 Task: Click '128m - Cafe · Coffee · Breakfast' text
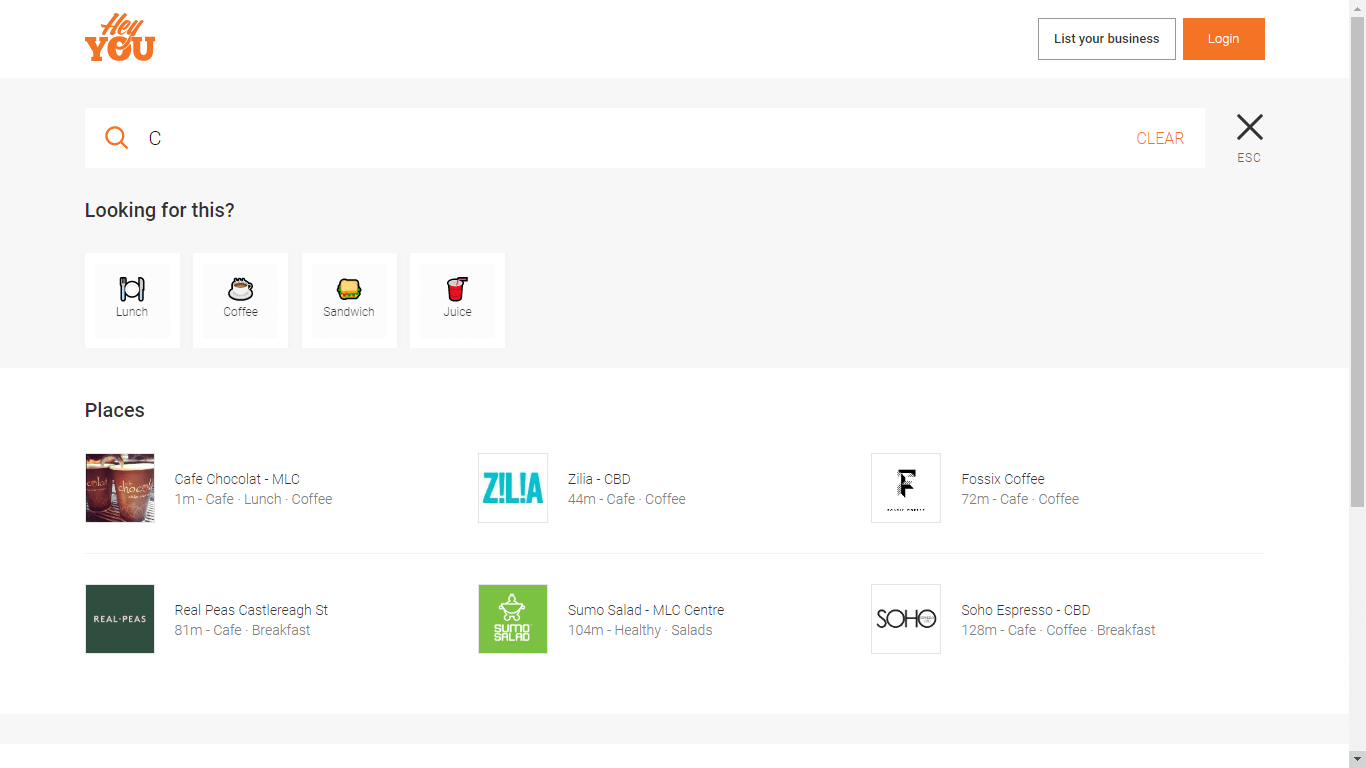pyautogui.click(x=1058, y=630)
